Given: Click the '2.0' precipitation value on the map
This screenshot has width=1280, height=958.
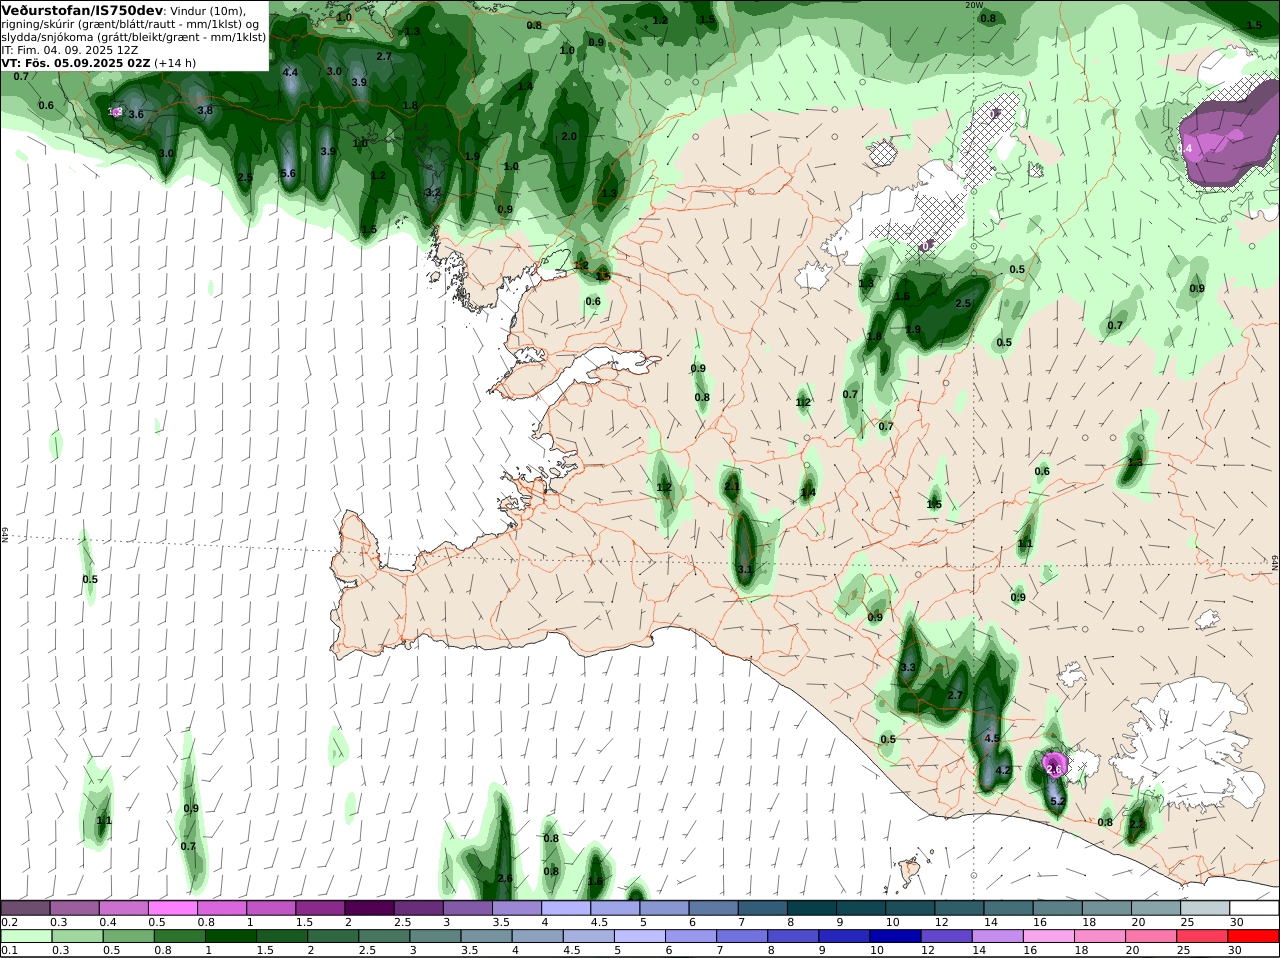Looking at the screenshot, I should coord(569,136).
